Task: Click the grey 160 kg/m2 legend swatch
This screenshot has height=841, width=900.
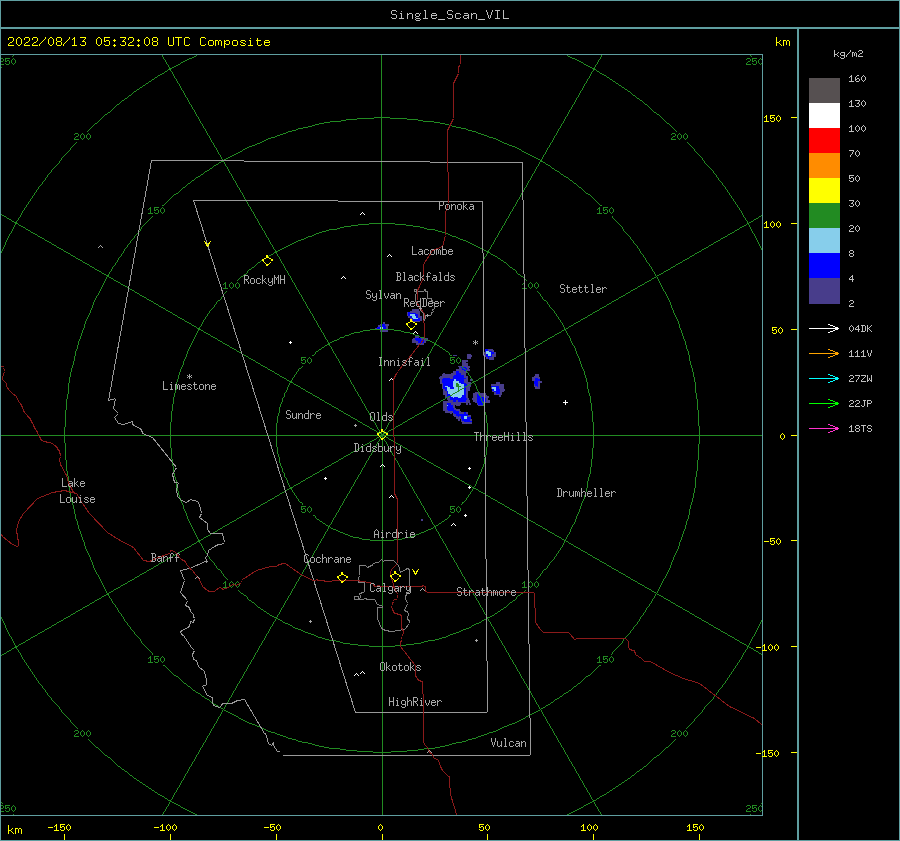Action: tap(824, 91)
